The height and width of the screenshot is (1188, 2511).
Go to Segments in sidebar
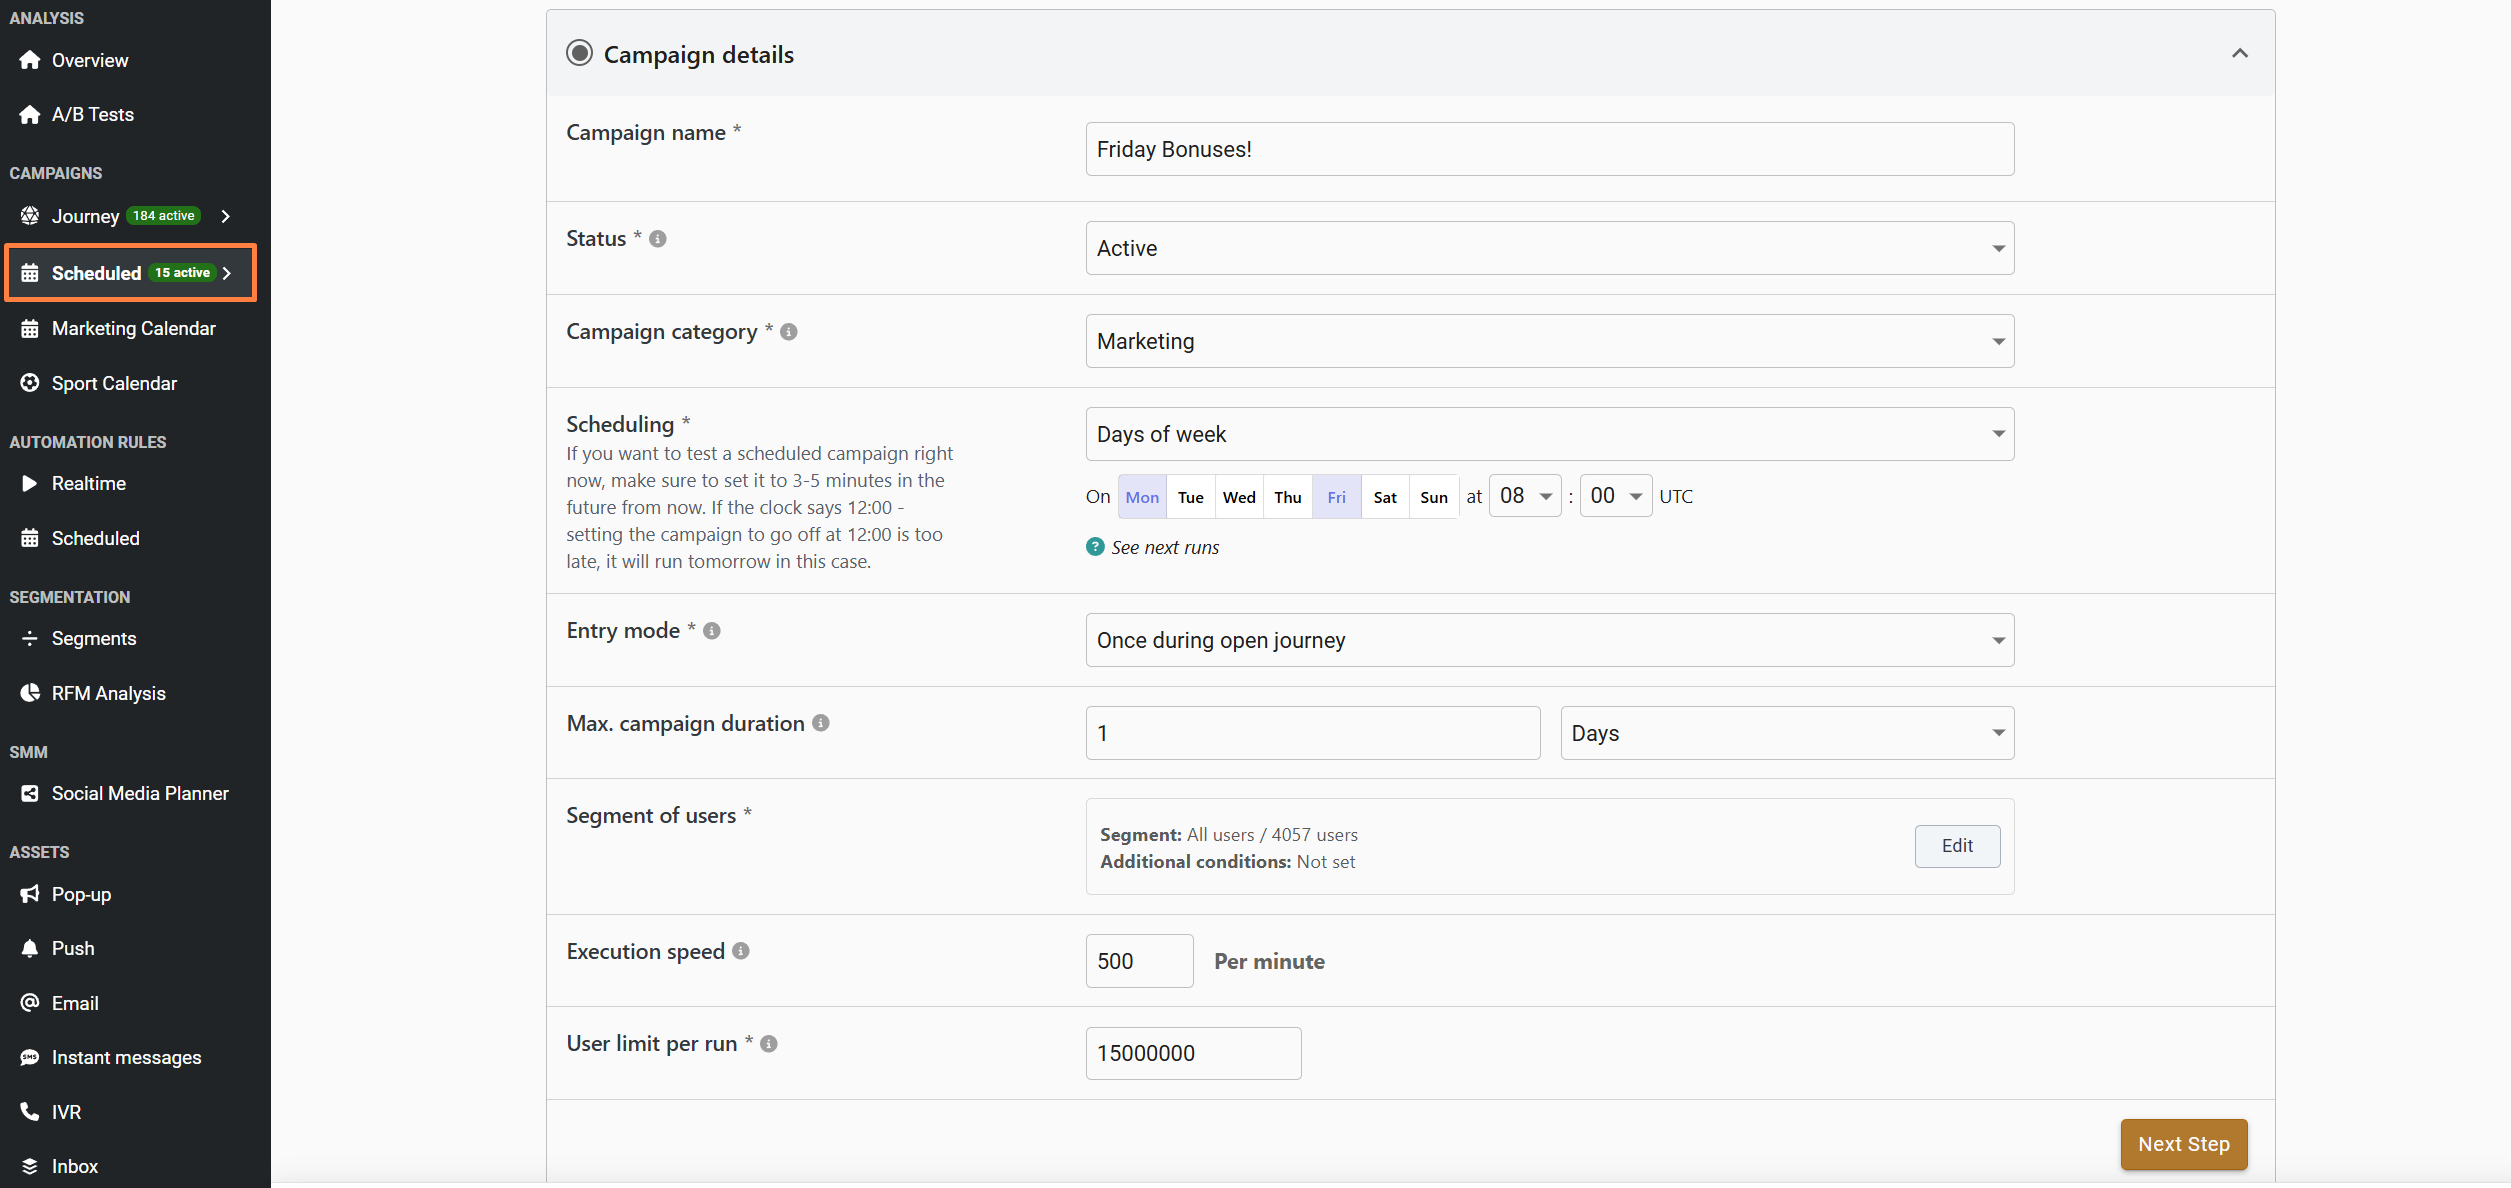tap(94, 638)
